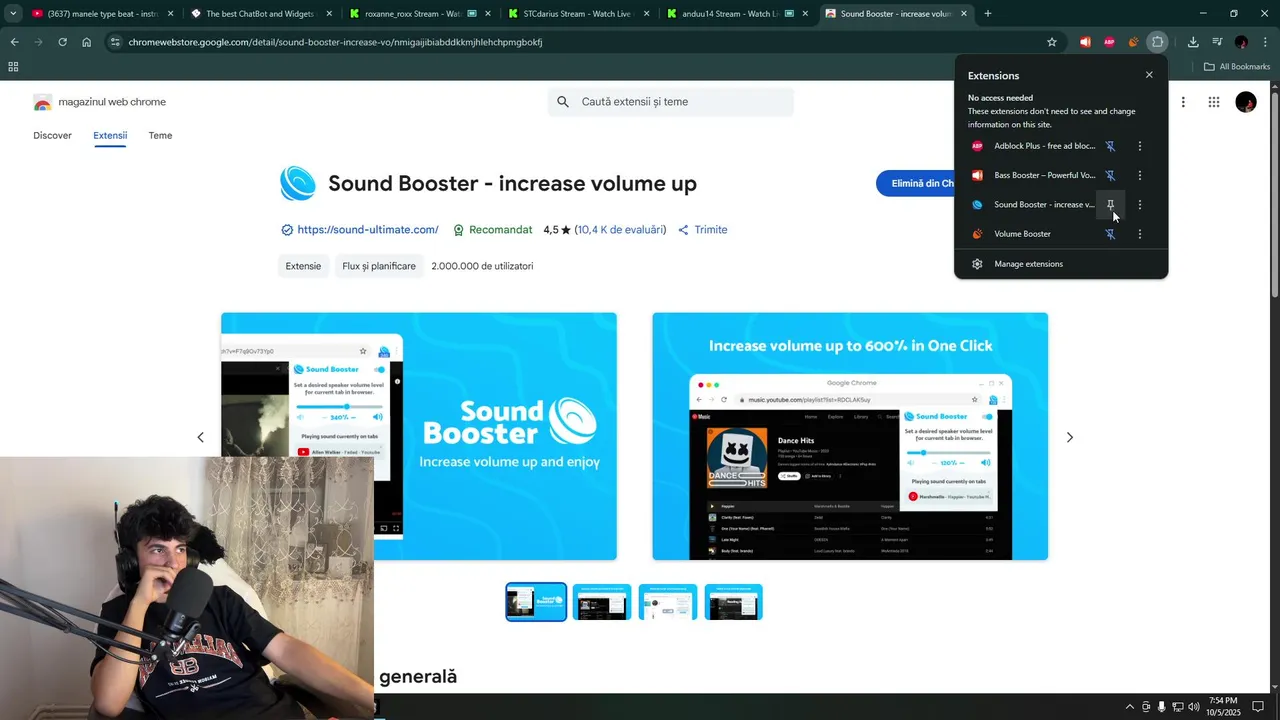This screenshot has height=720, width=1280.
Task: Click the address bar URL
Action: pos(335,42)
